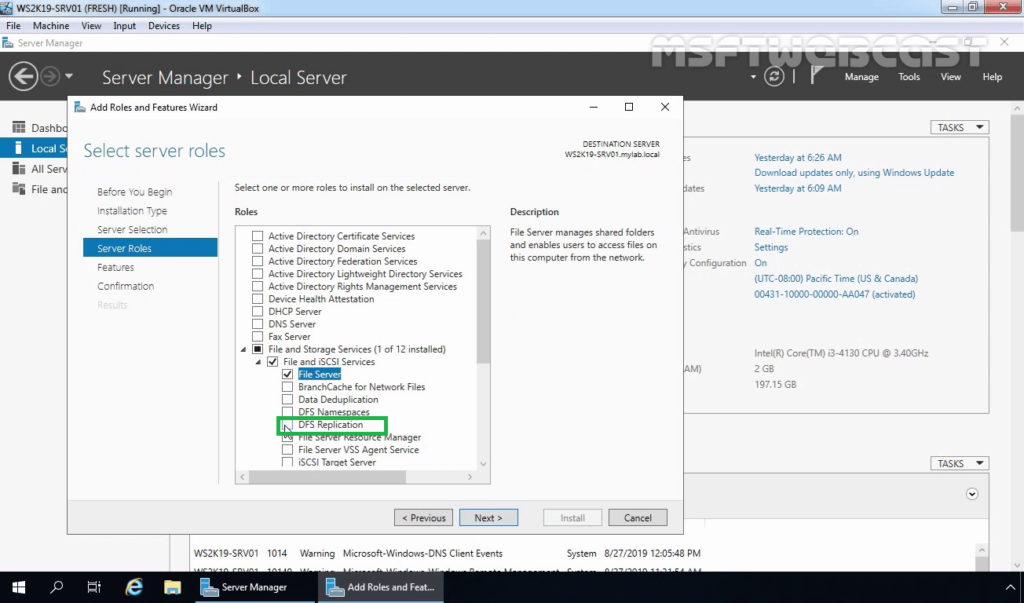This screenshot has height=603, width=1024.
Task: Select File and Storage icon in sidebar
Action: pos(19,189)
